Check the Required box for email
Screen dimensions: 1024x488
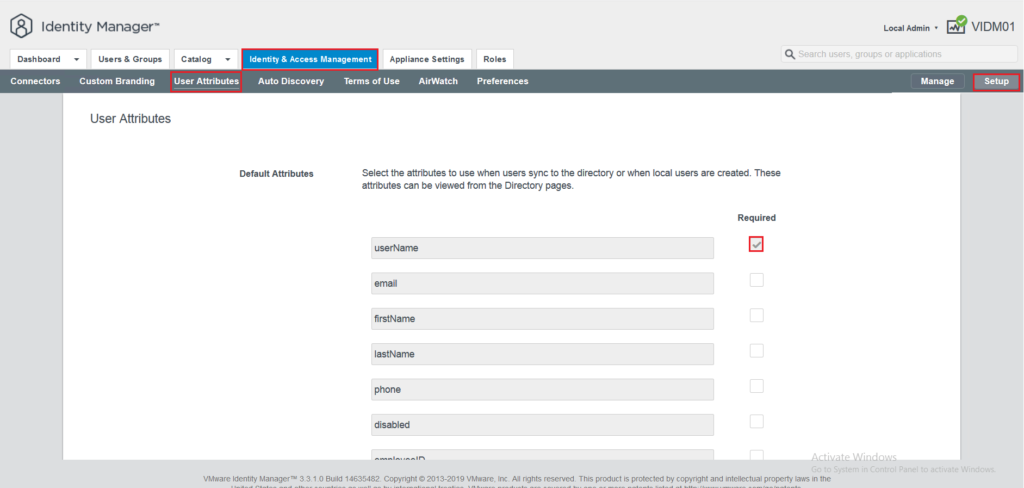tap(756, 280)
